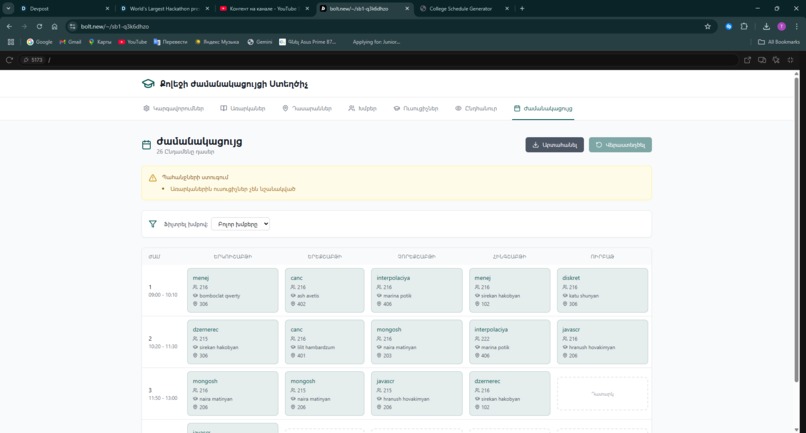
Task: Open Chrome three-dot menu
Action: point(796,26)
